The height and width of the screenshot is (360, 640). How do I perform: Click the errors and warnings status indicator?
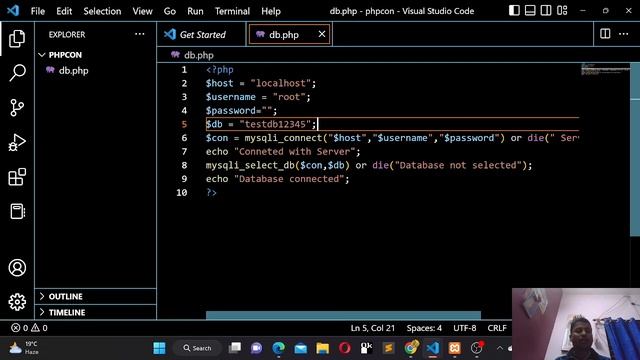(x=29, y=328)
